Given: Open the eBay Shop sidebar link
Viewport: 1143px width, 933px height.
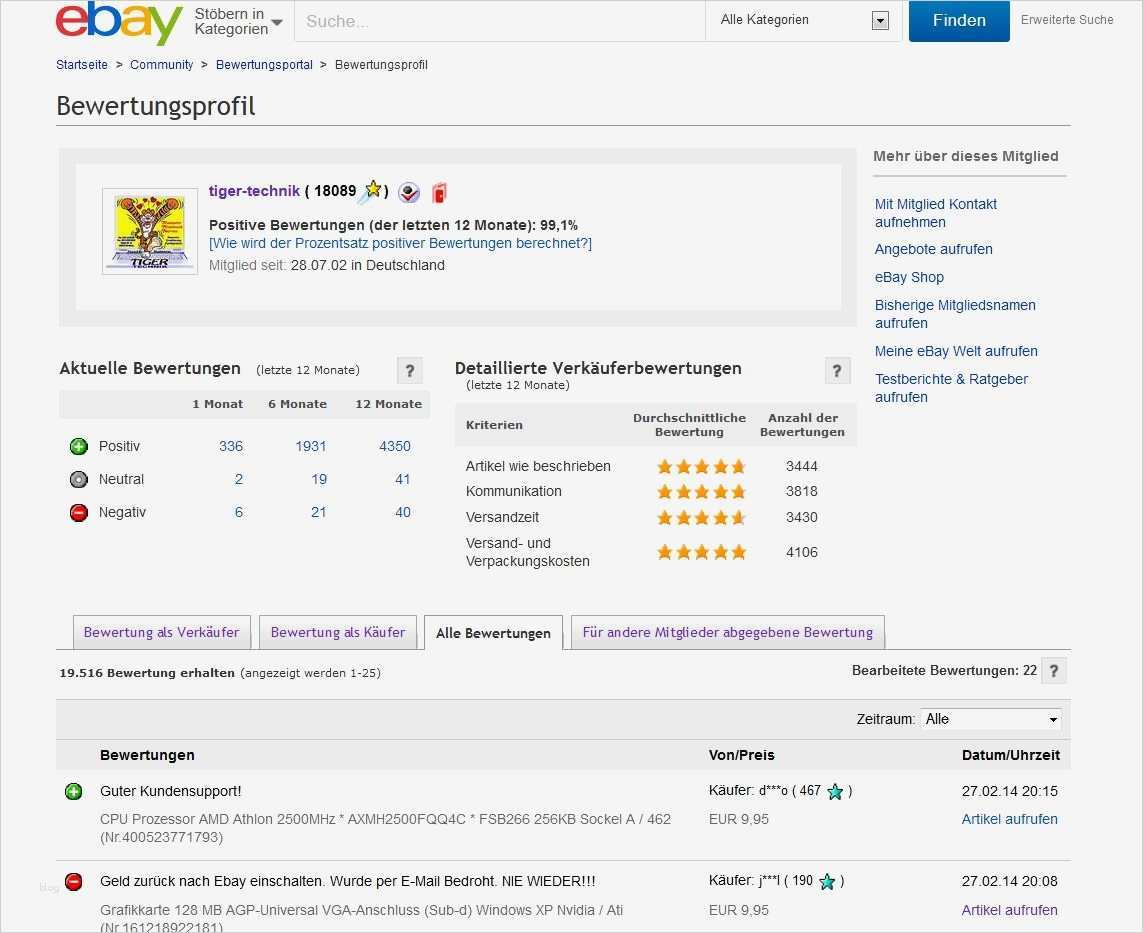Looking at the screenshot, I should tap(909, 277).
